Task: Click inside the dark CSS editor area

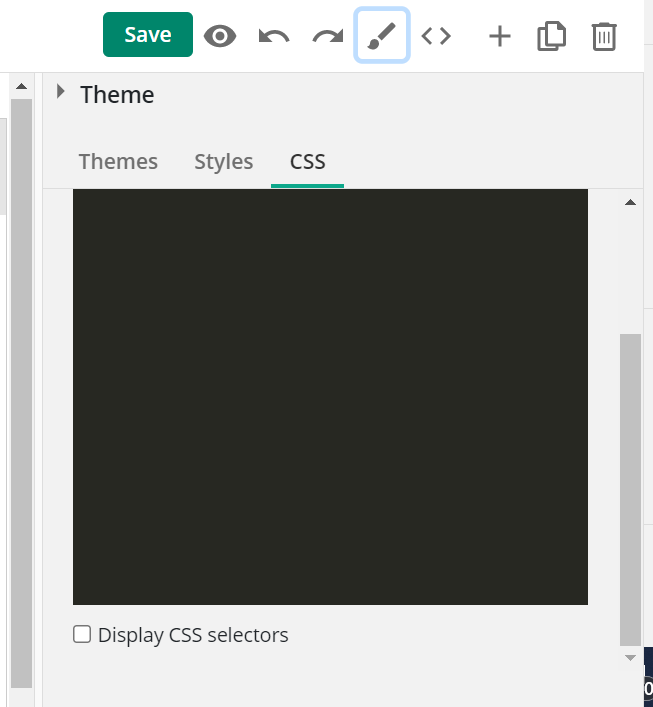Action: click(x=330, y=397)
